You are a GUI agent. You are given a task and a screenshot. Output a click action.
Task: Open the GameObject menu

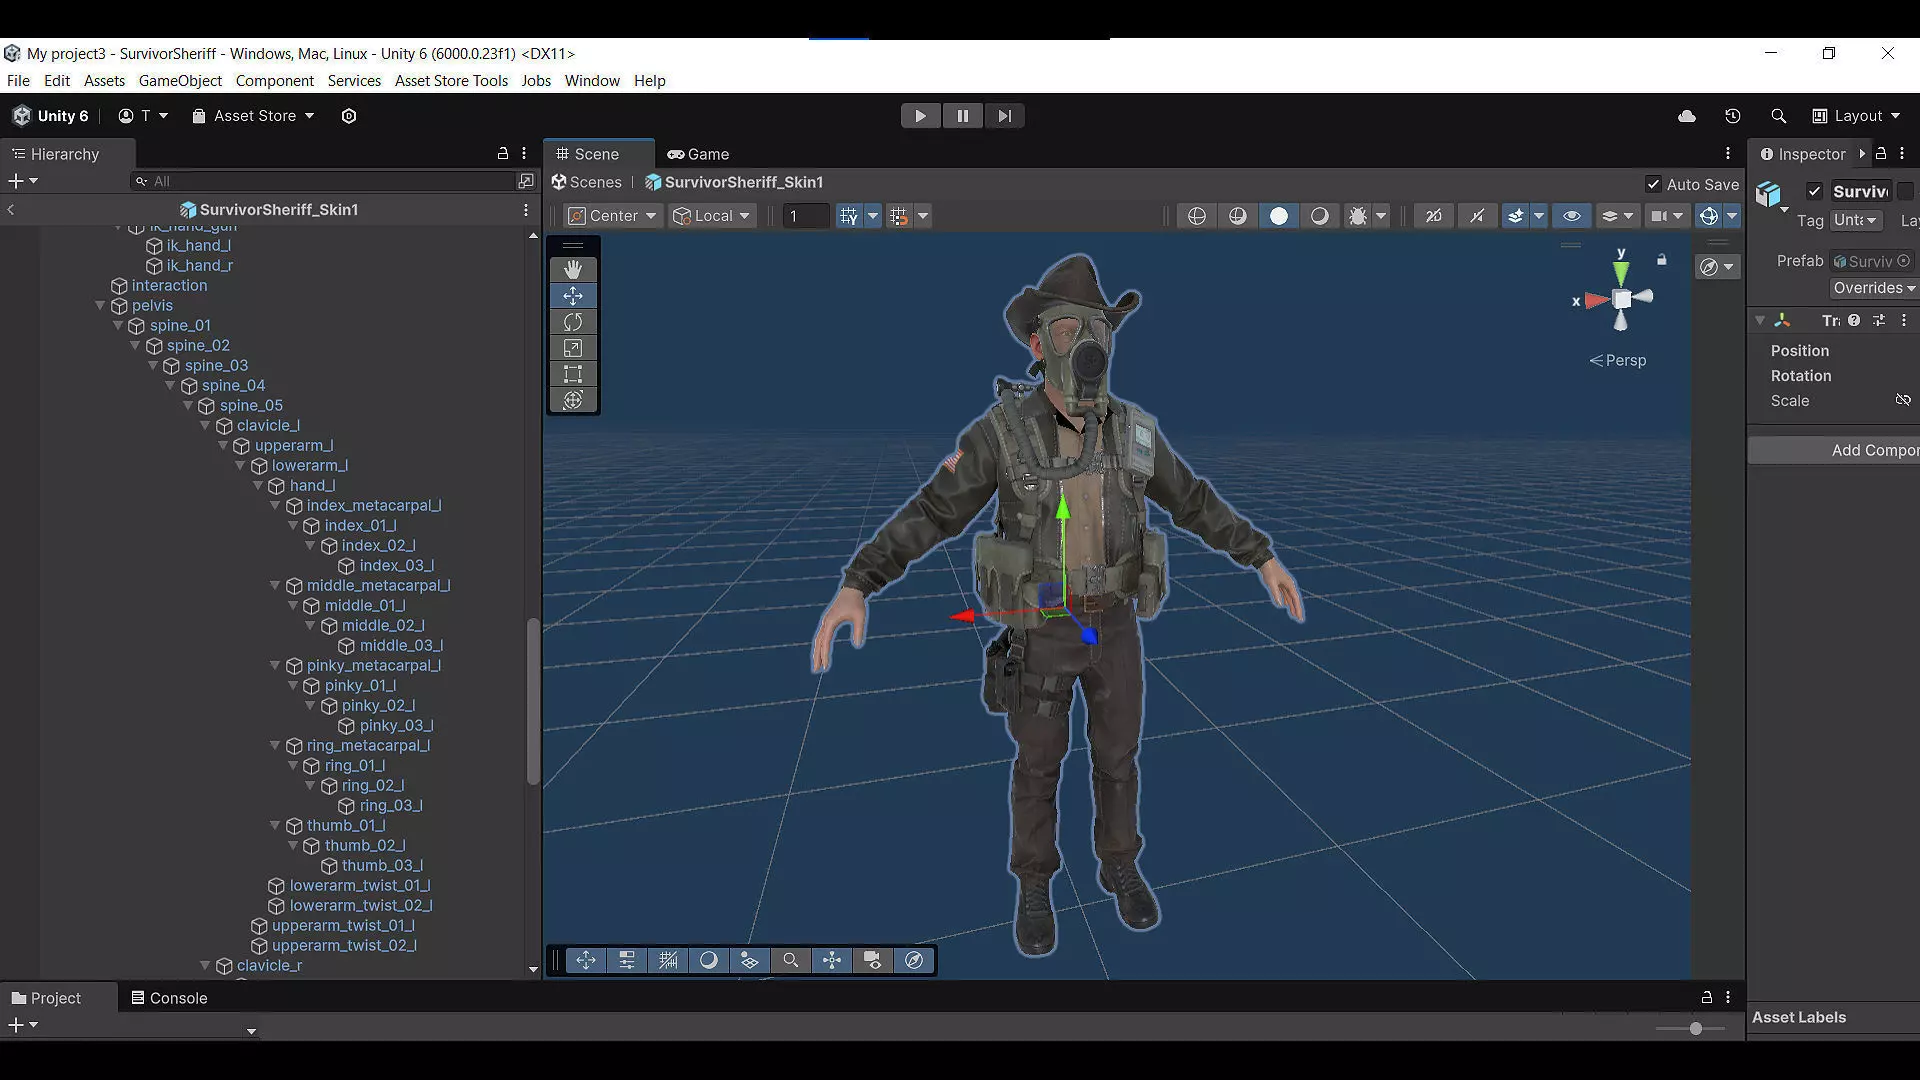point(180,81)
